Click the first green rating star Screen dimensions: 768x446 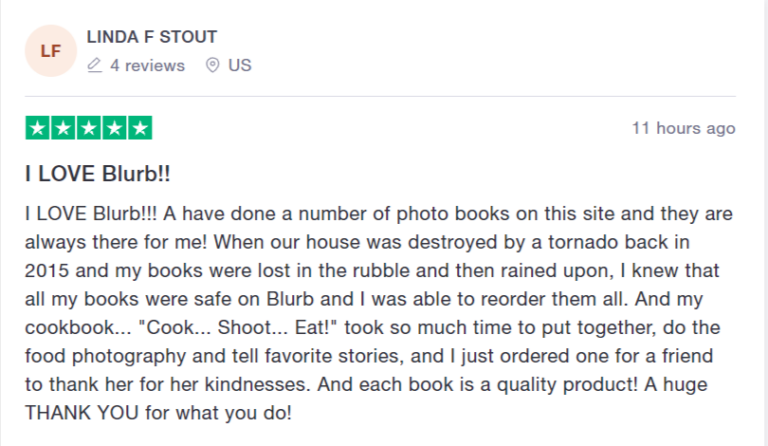tap(38, 128)
